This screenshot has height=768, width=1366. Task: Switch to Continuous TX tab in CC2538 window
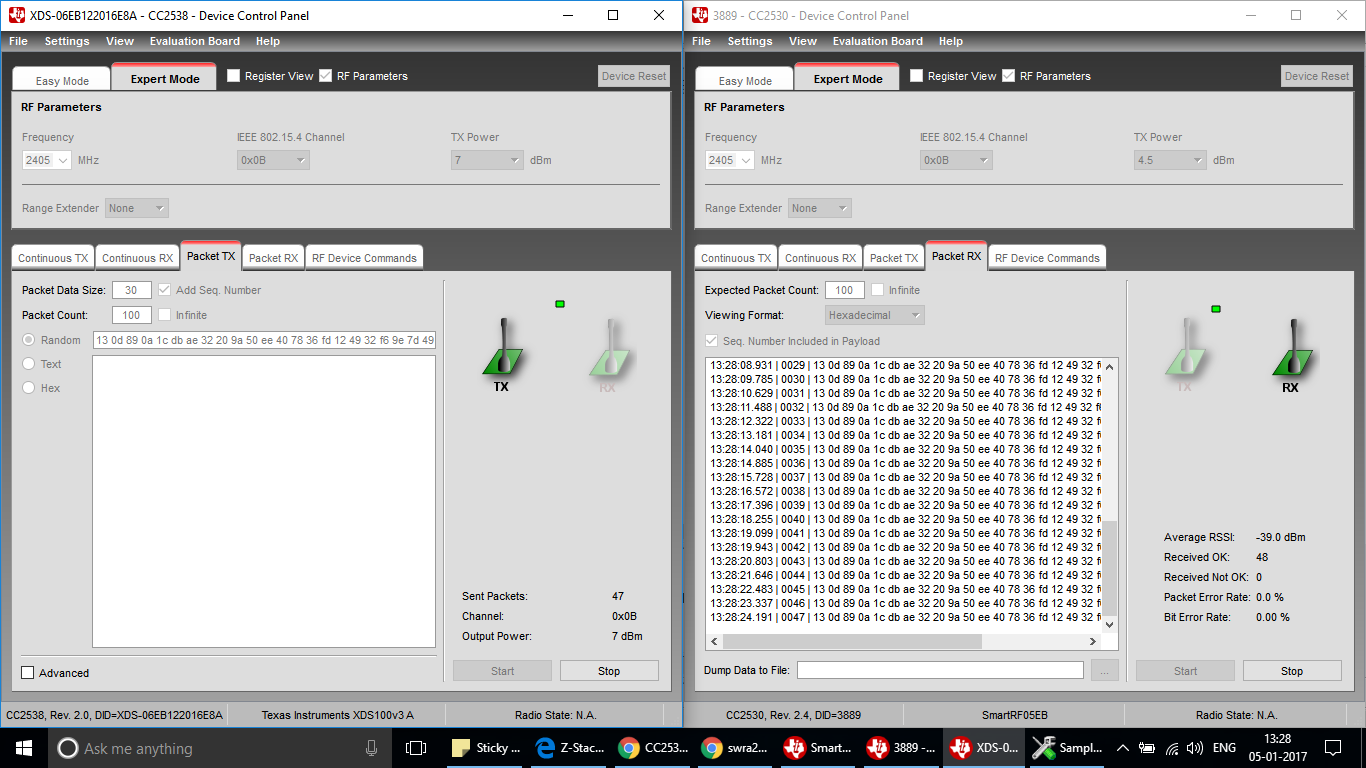(53, 258)
